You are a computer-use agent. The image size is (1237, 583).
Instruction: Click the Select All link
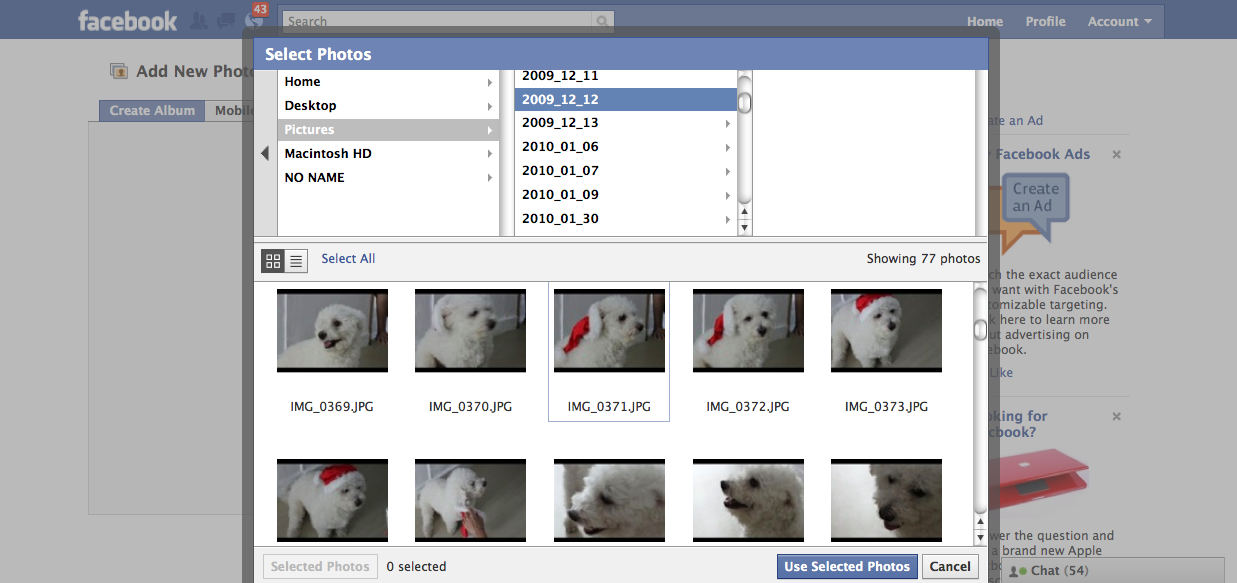click(348, 258)
